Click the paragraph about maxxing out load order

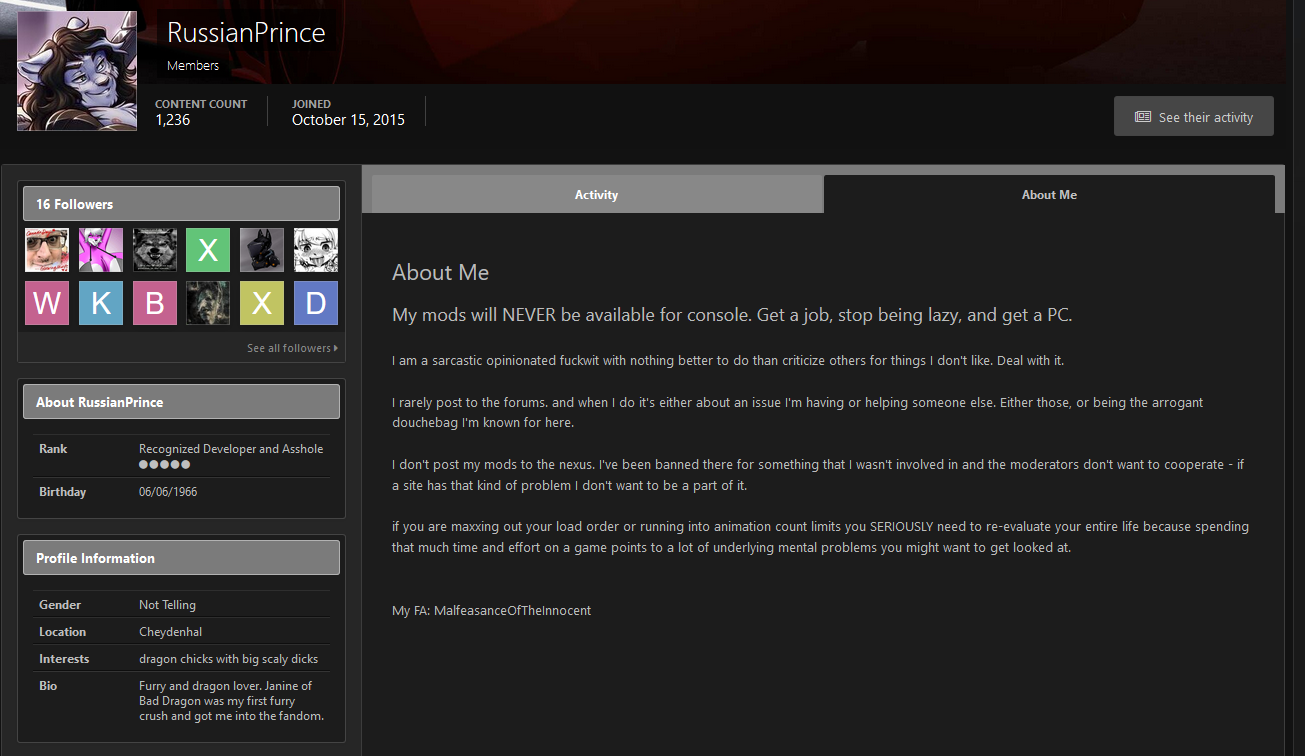pos(820,537)
